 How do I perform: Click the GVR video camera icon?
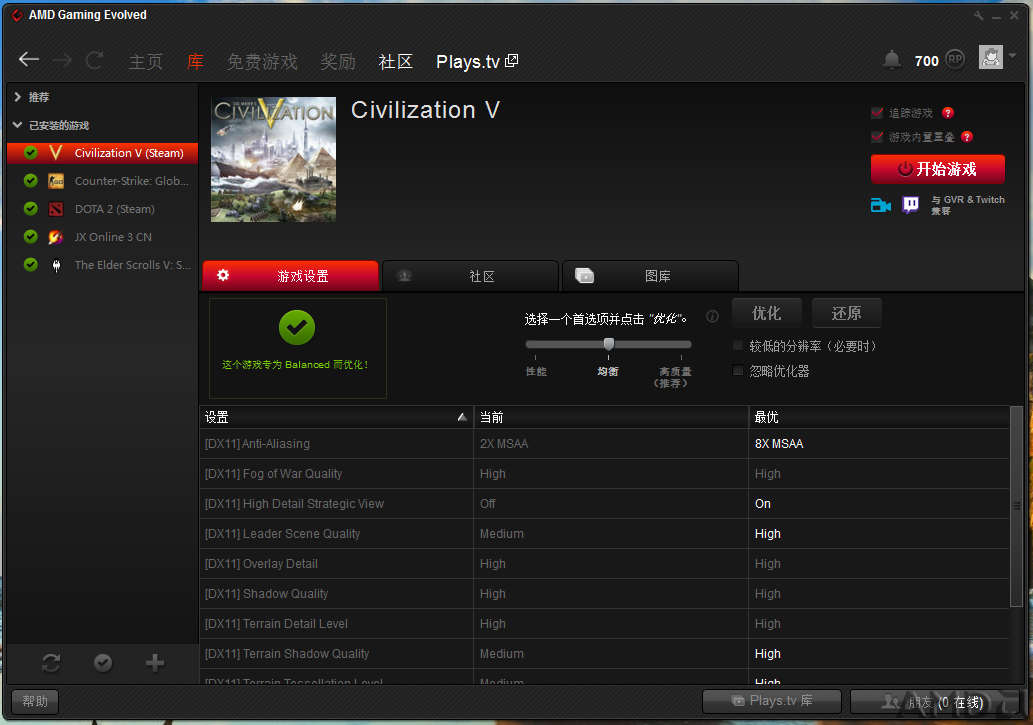880,205
